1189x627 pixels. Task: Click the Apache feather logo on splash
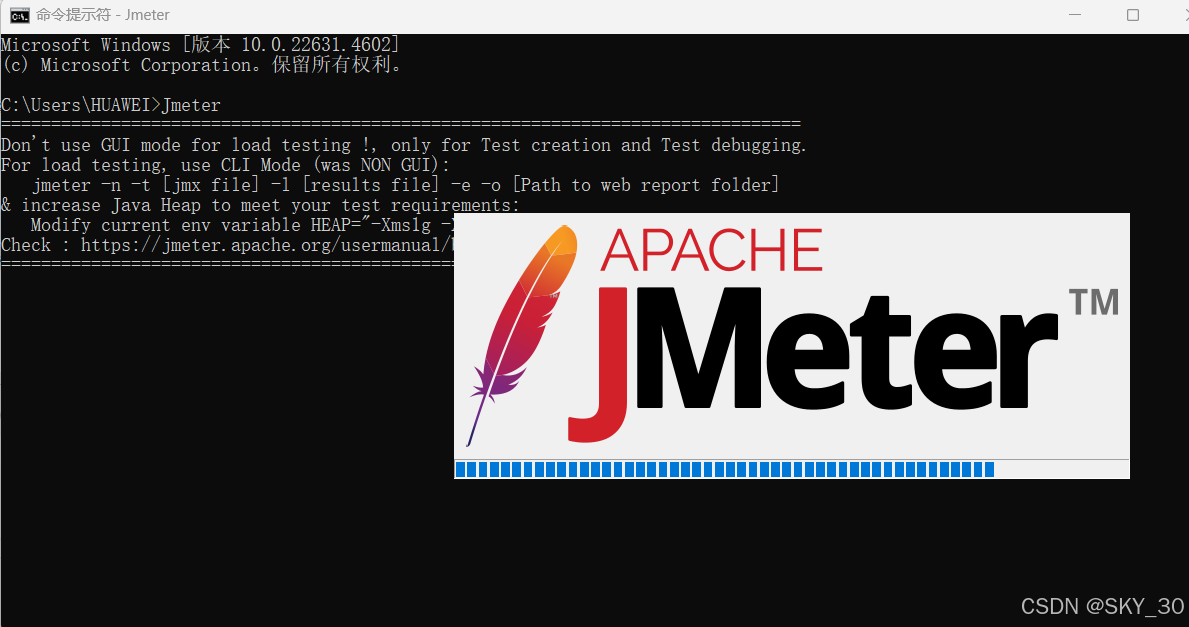click(x=523, y=334)
